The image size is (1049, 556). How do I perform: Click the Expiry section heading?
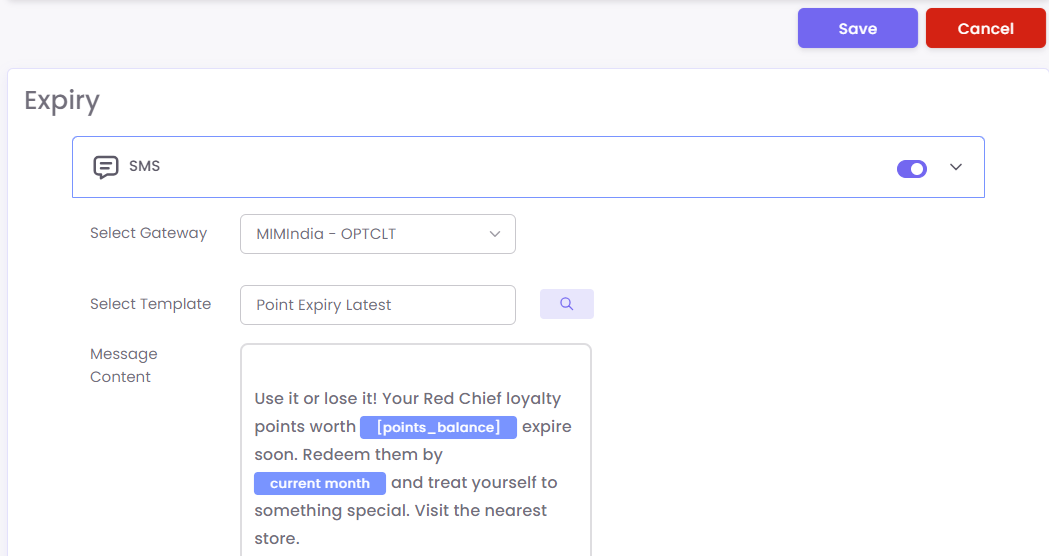pyautogui.click(x=62, y=101)
